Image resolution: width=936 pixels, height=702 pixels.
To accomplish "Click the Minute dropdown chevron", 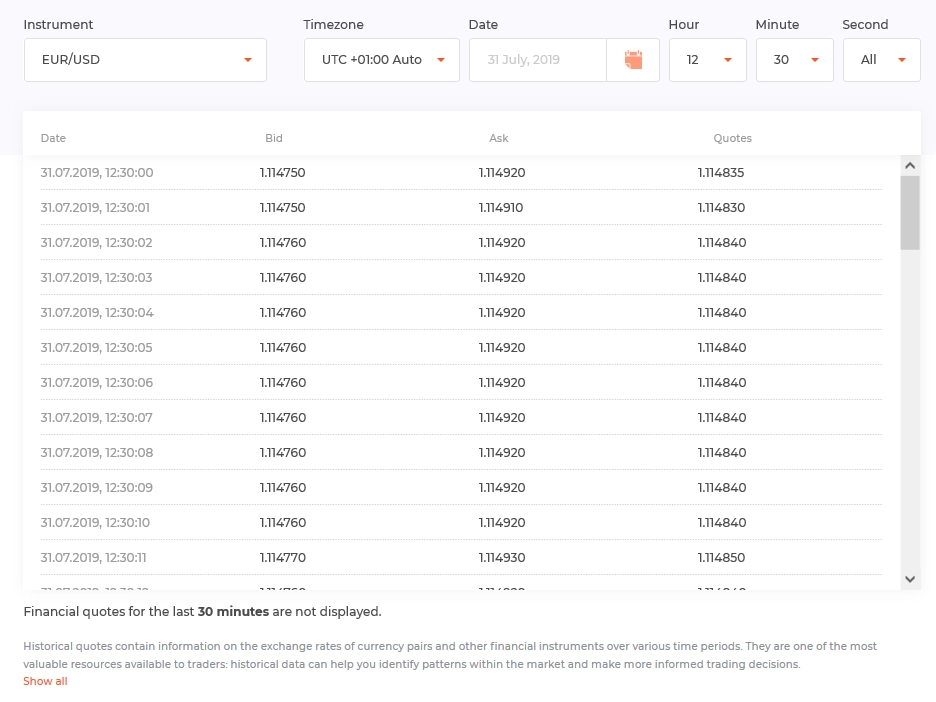I will pos(815,60).
